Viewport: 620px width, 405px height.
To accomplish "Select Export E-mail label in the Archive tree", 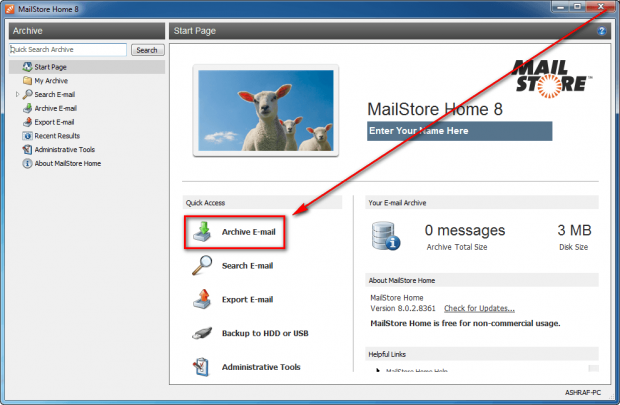I will [54, 122].
